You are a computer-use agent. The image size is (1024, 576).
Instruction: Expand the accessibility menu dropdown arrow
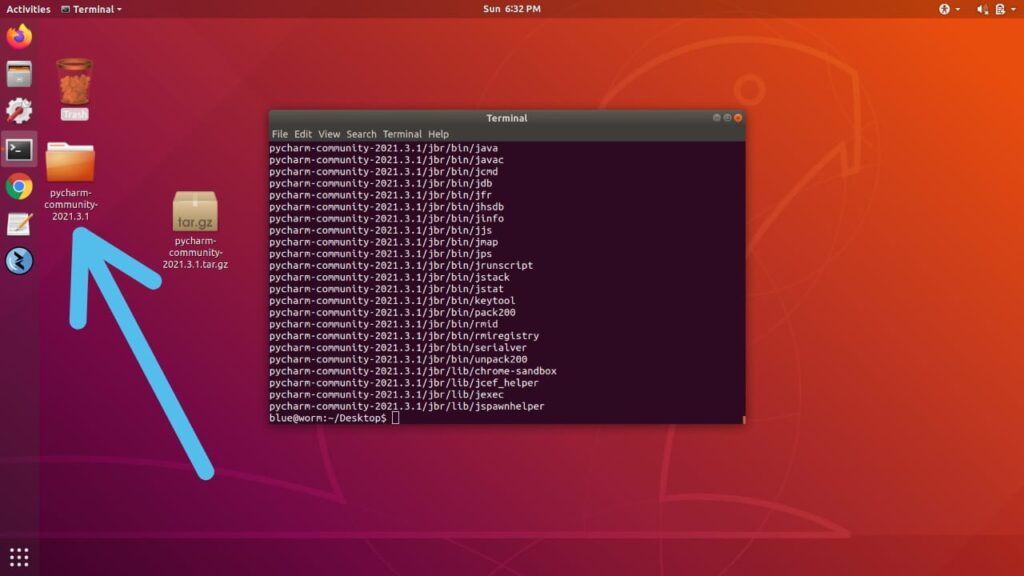957,9
